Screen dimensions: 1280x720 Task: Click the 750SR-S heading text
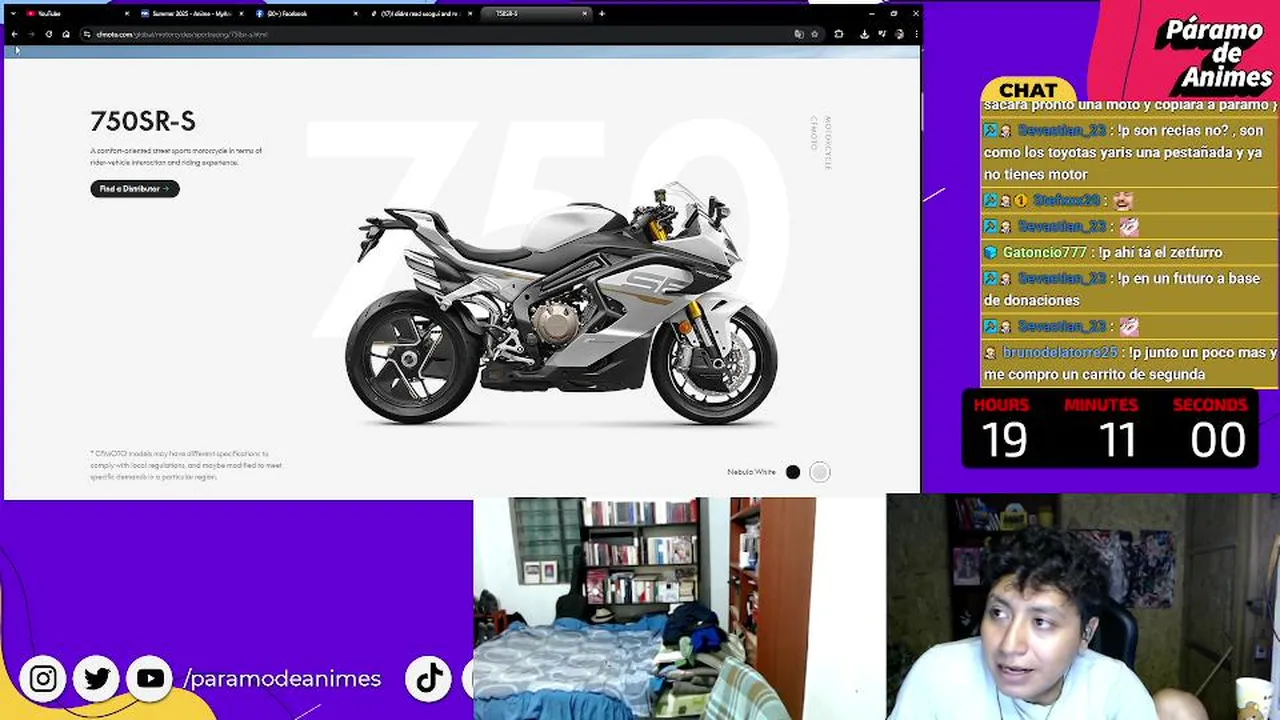click(143, 122)
